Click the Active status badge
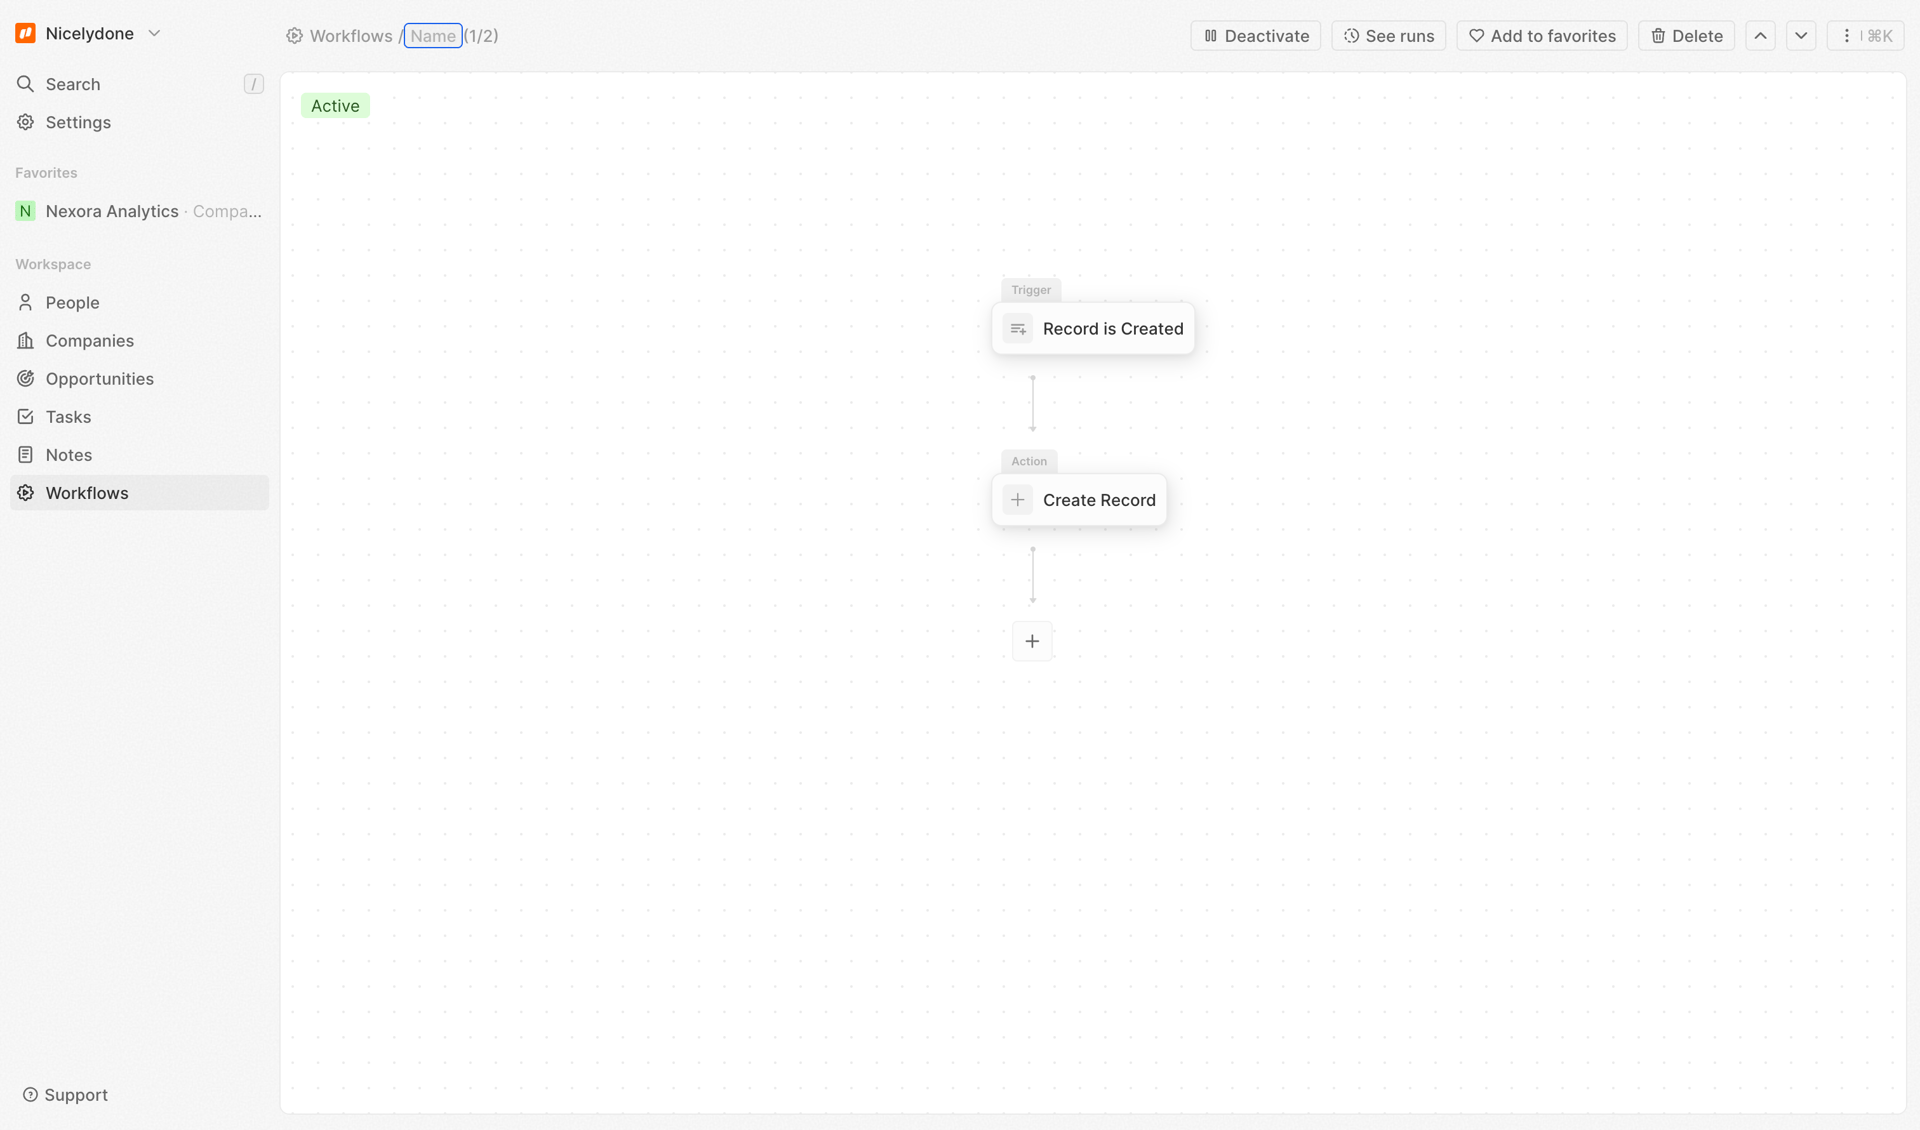Image resolution: width=1920 pixels, height=1130 pixels. (x=335, y=105)
